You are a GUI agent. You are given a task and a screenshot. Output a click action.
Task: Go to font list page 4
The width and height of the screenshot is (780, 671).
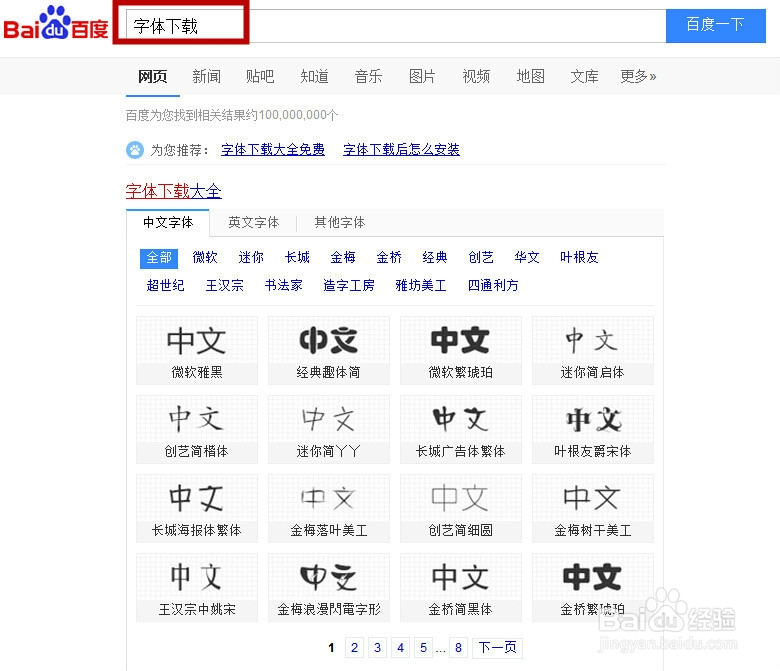pos(400,648)
